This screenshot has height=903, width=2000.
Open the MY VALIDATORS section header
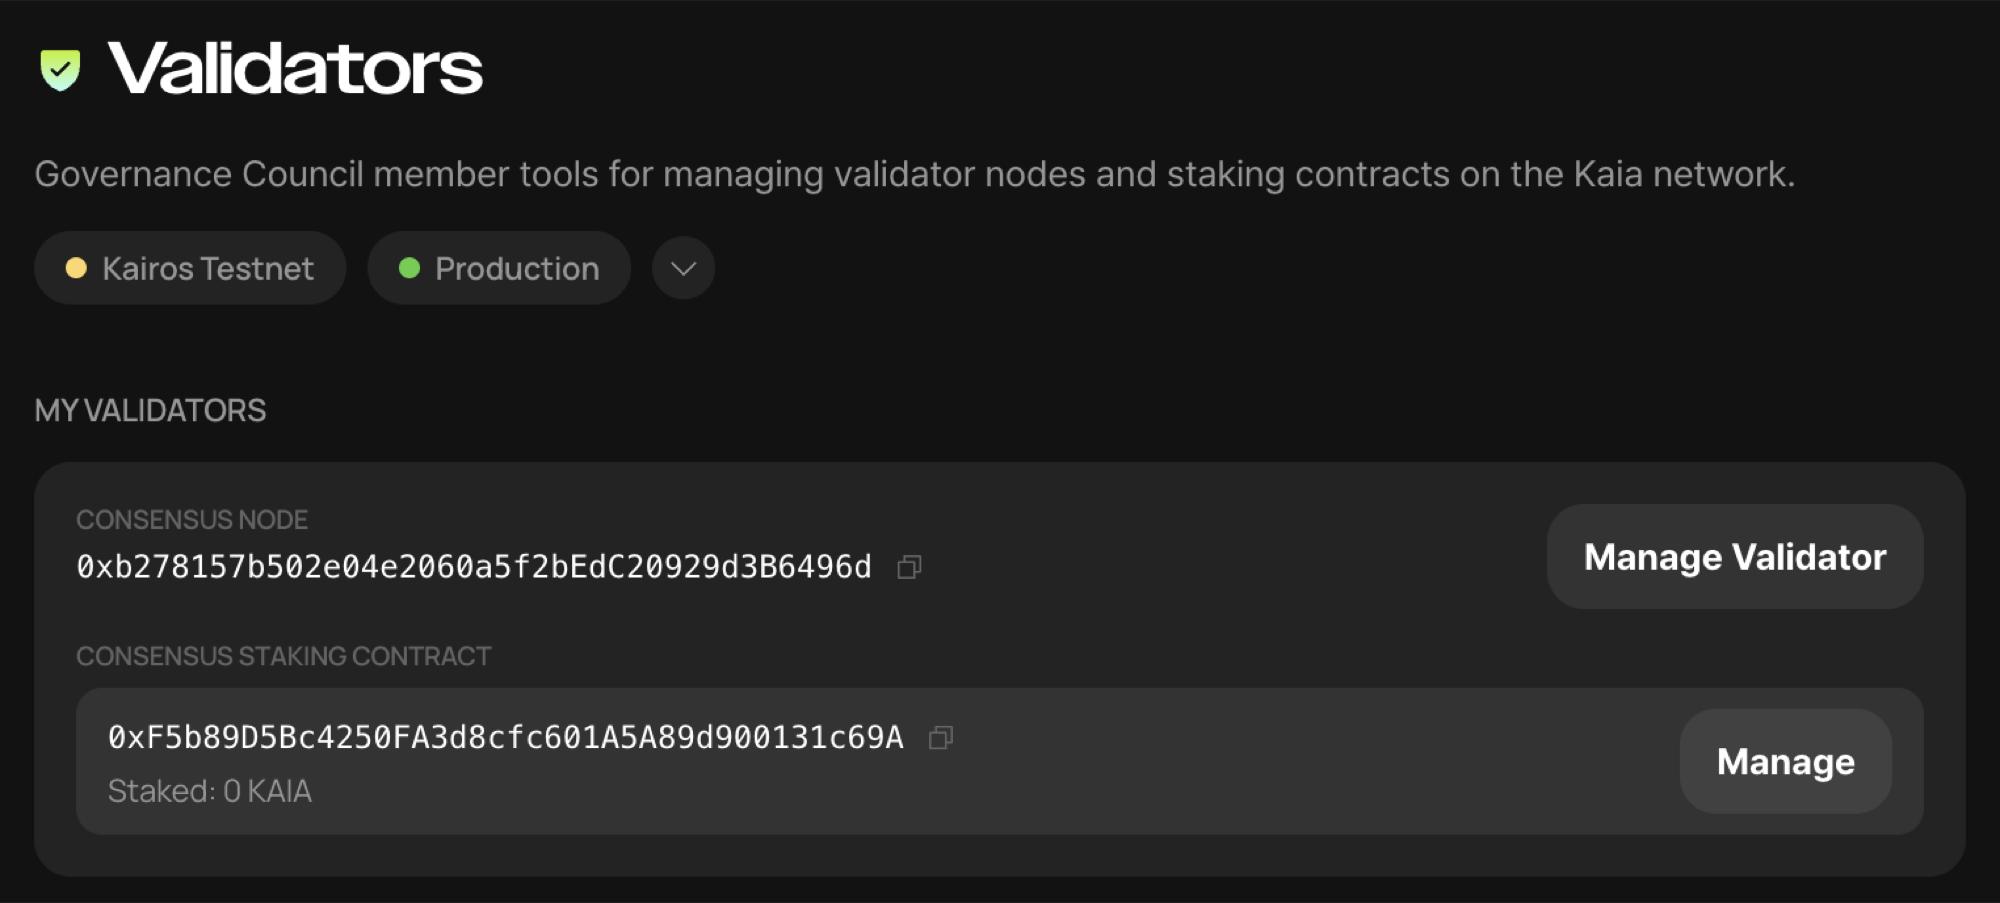[x=150, y=410]
